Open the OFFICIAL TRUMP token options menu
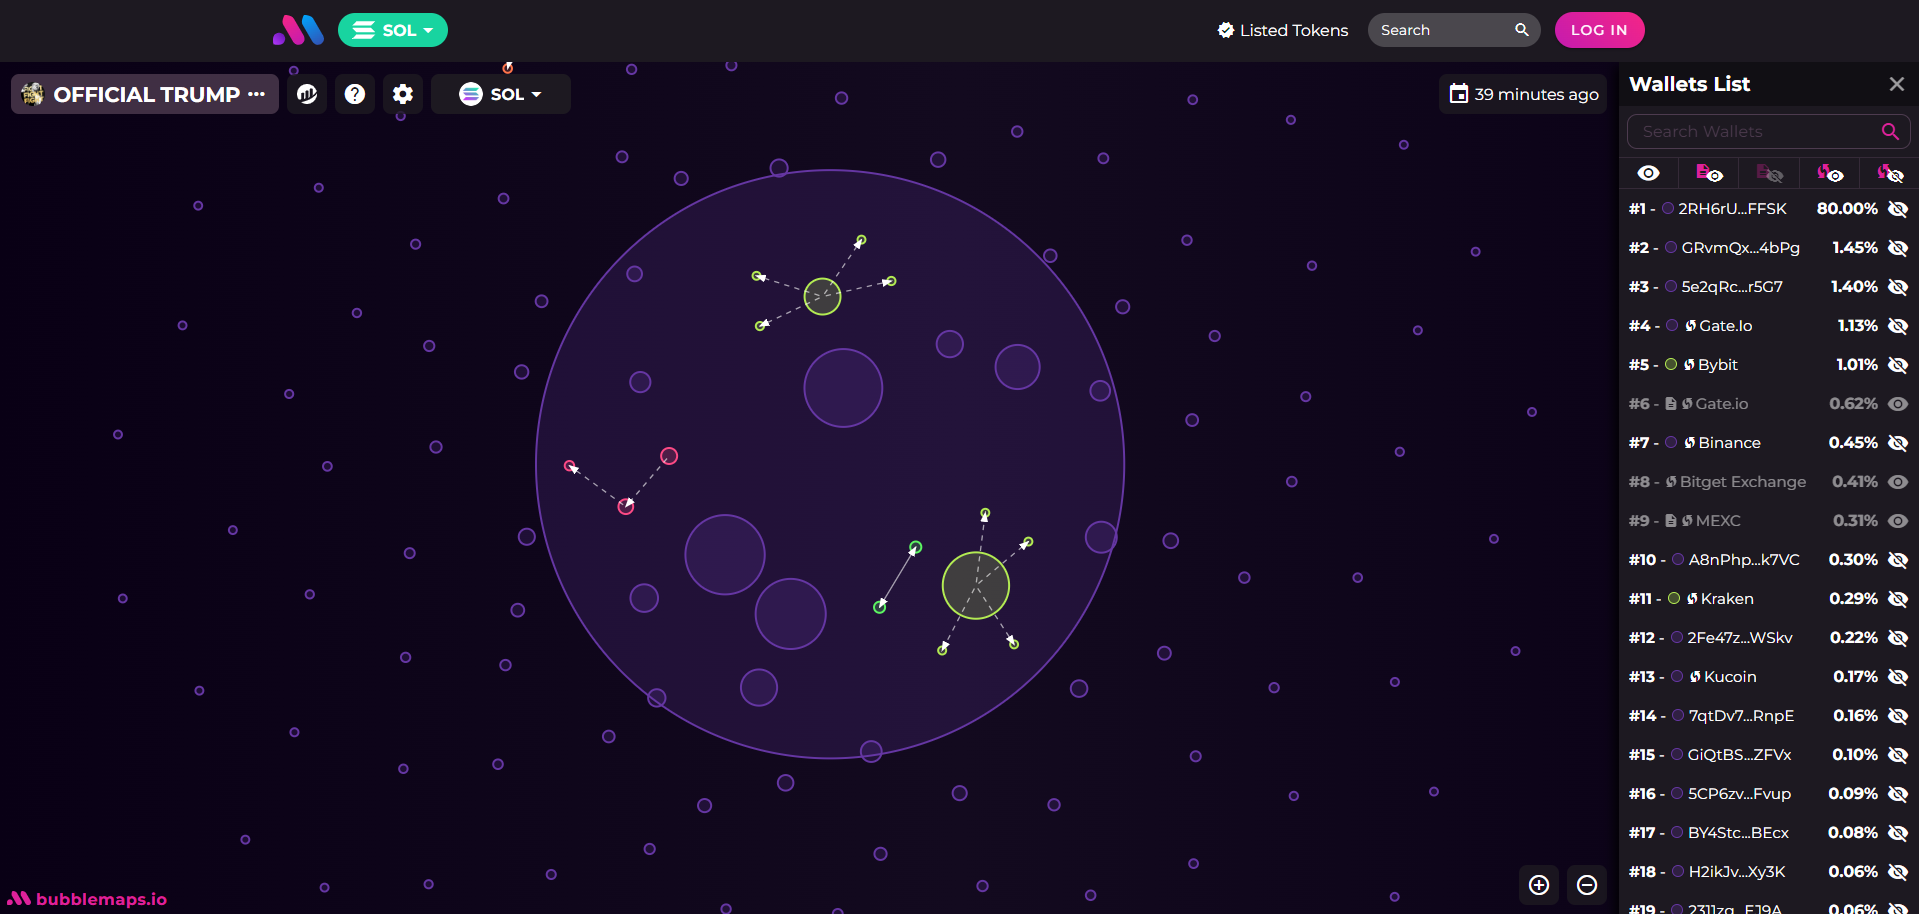Viewport: 1919px width, 914px height. pyautogui.click(x=257, y=94)
